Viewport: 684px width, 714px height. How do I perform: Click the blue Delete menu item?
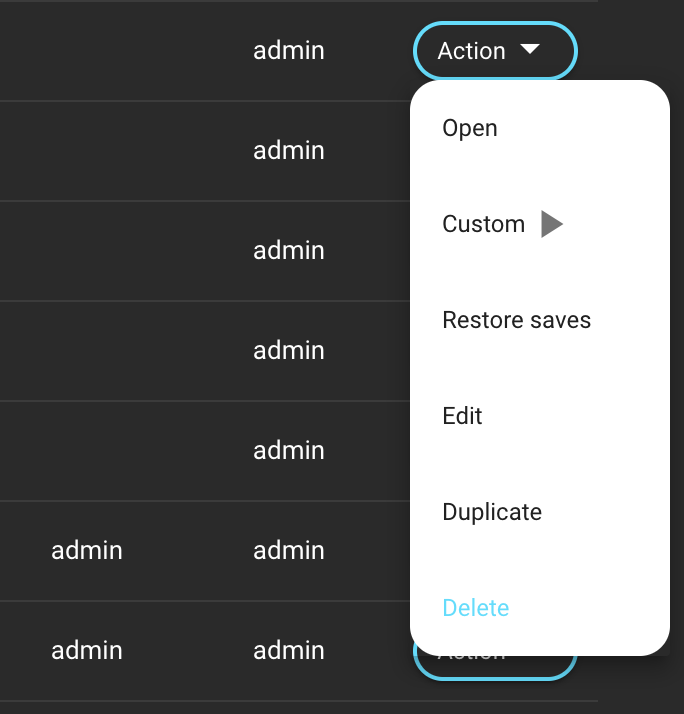(476, 608)
